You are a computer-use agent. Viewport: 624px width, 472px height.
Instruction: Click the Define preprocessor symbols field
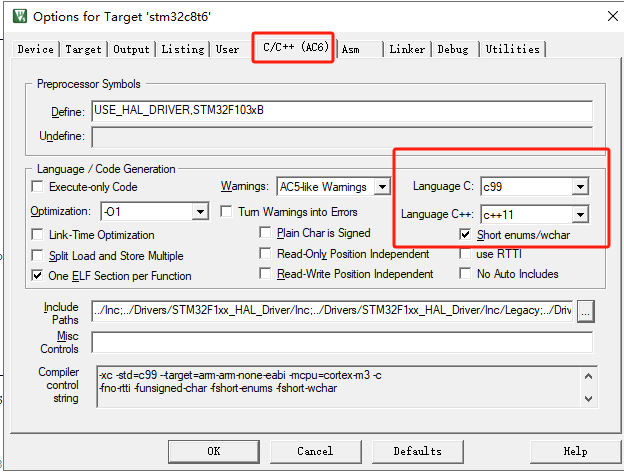342,111
